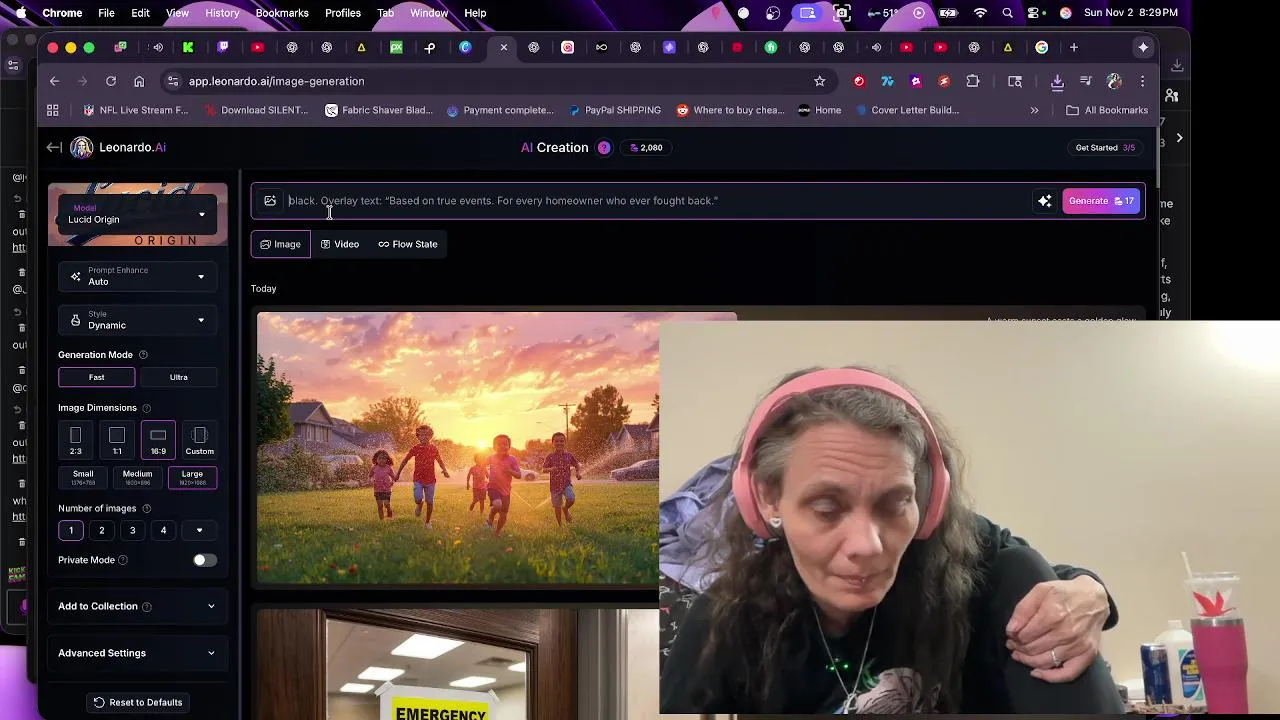Screen dimensions: 1280x720
Task: Open Chrome downloads icon
Action: click(1057, 81)
